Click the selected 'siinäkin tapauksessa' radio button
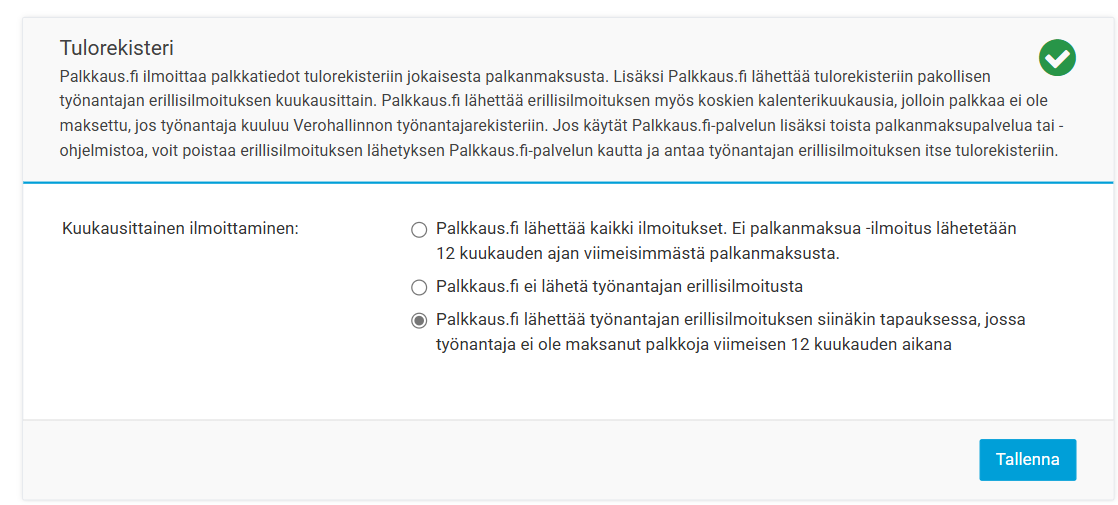This screenshot has width=1118, height=505. [x=419, y=320]
